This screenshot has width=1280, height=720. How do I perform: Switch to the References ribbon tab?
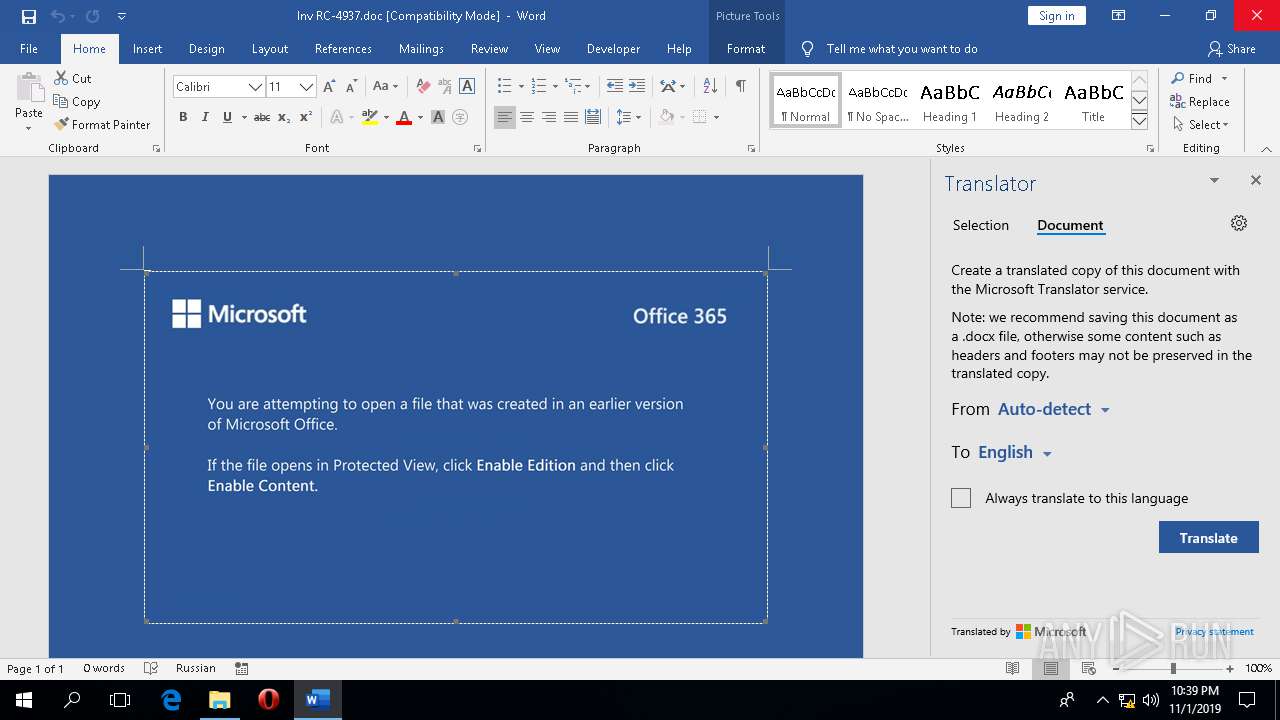[x=343, y=49]
